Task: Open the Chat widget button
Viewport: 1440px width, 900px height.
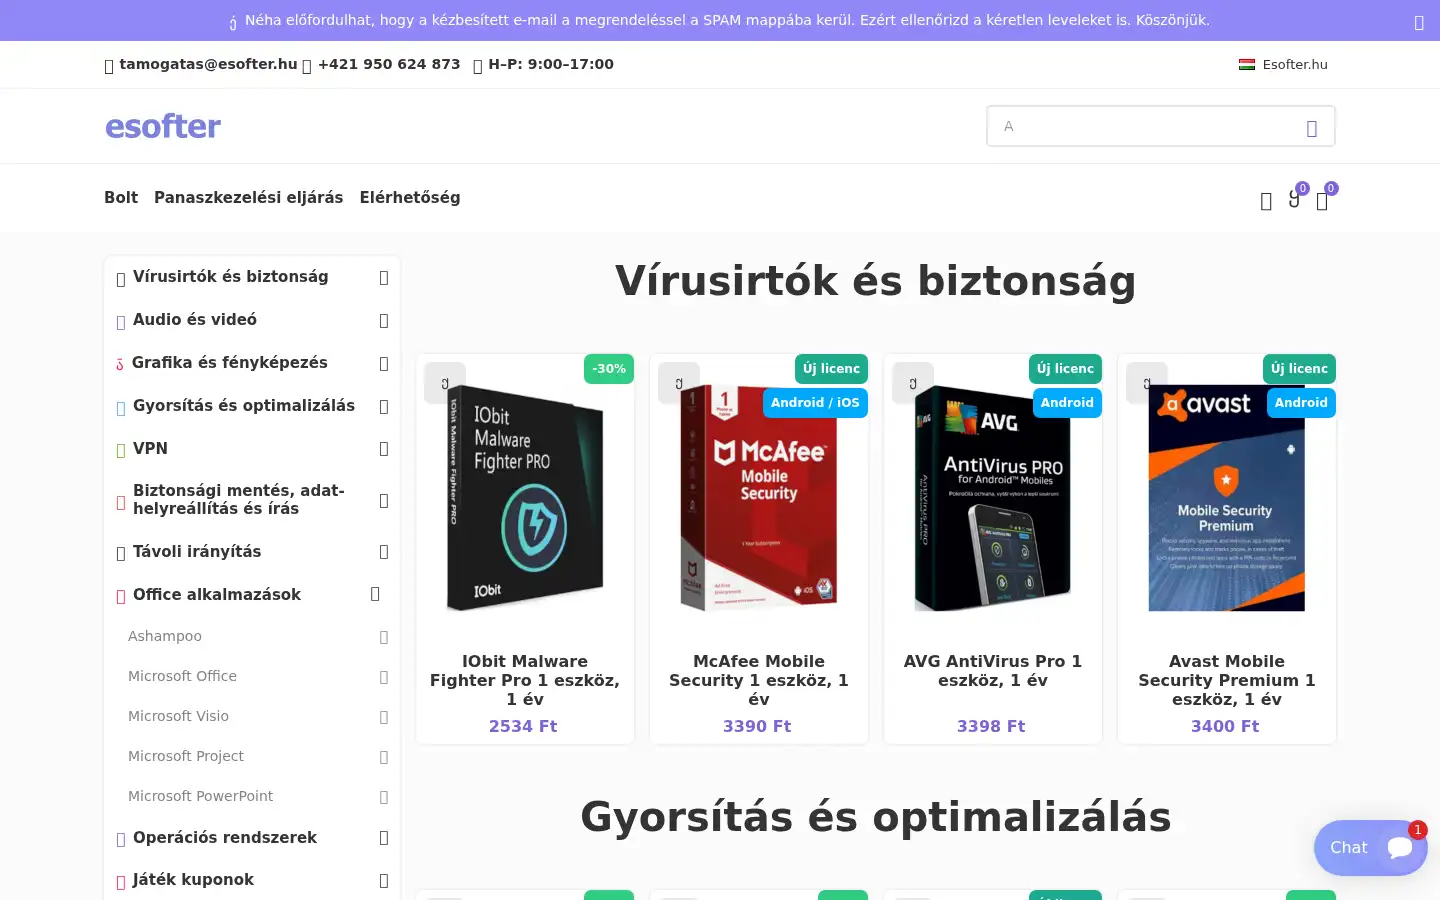Action: coord(1370,848)
